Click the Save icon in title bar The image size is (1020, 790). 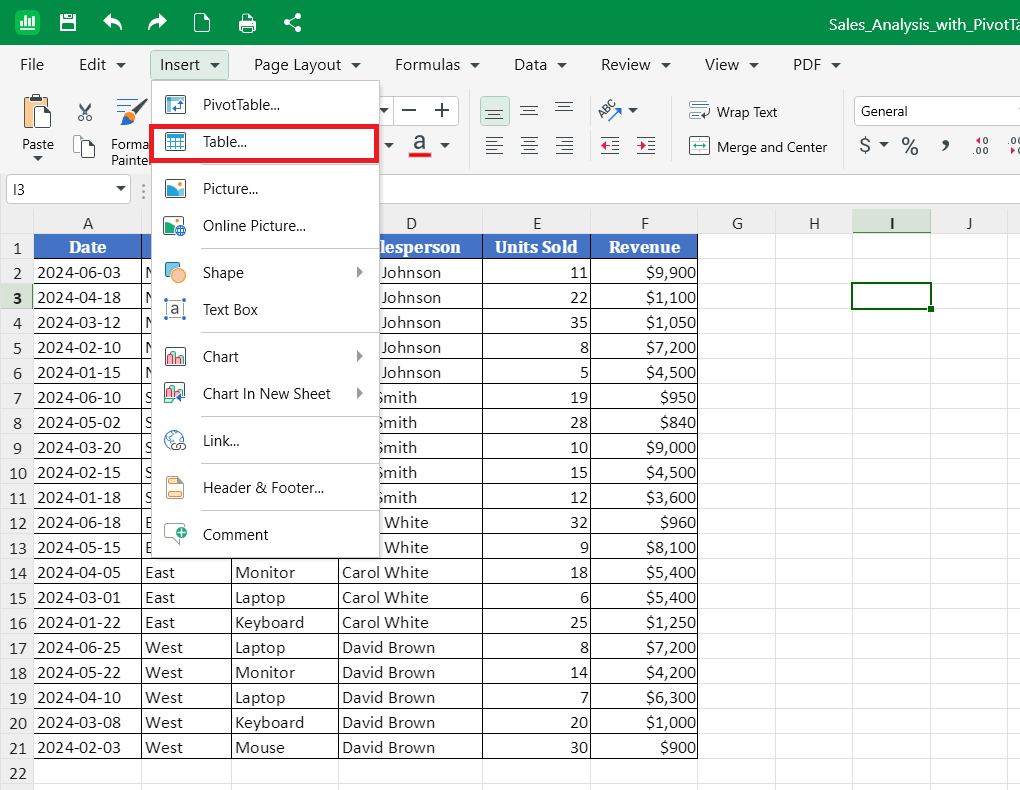(x=68, y=23)
